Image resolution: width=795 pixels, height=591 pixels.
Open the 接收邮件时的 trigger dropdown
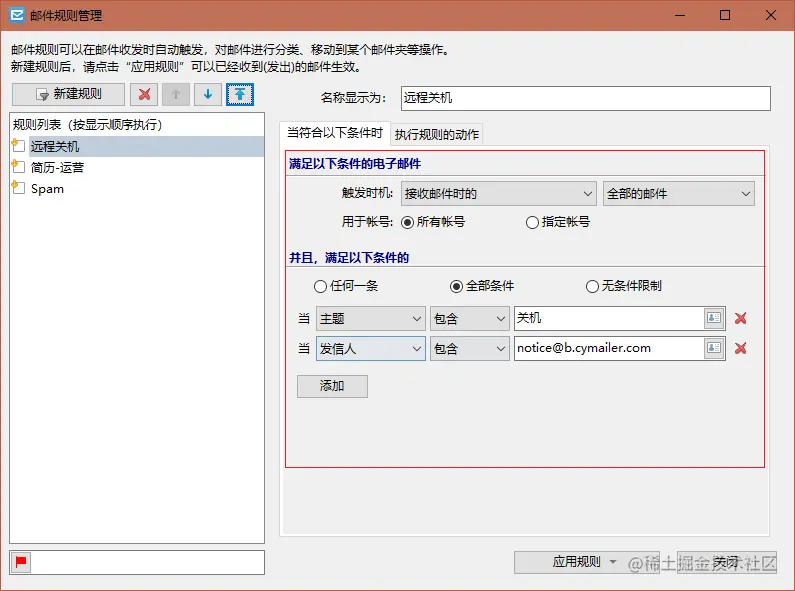[498, 194]
